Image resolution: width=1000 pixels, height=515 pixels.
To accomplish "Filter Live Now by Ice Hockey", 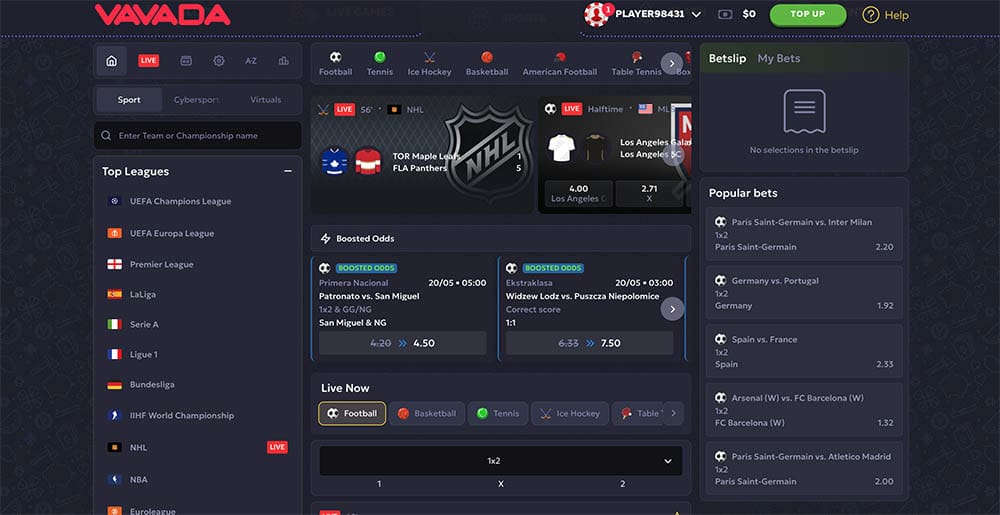I will point(570,413).
